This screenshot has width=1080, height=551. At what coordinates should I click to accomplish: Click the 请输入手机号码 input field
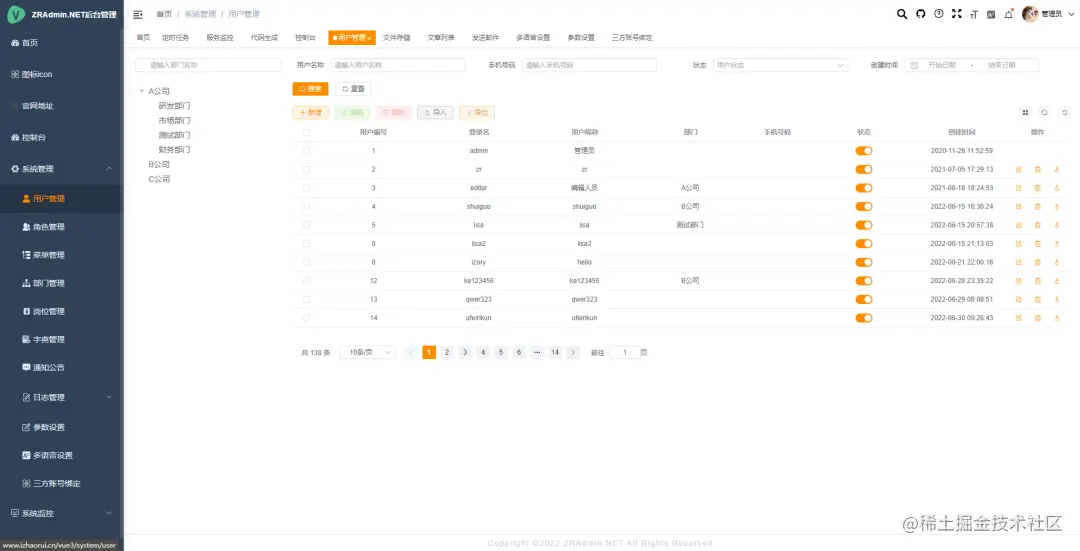(x=589, y=65)
